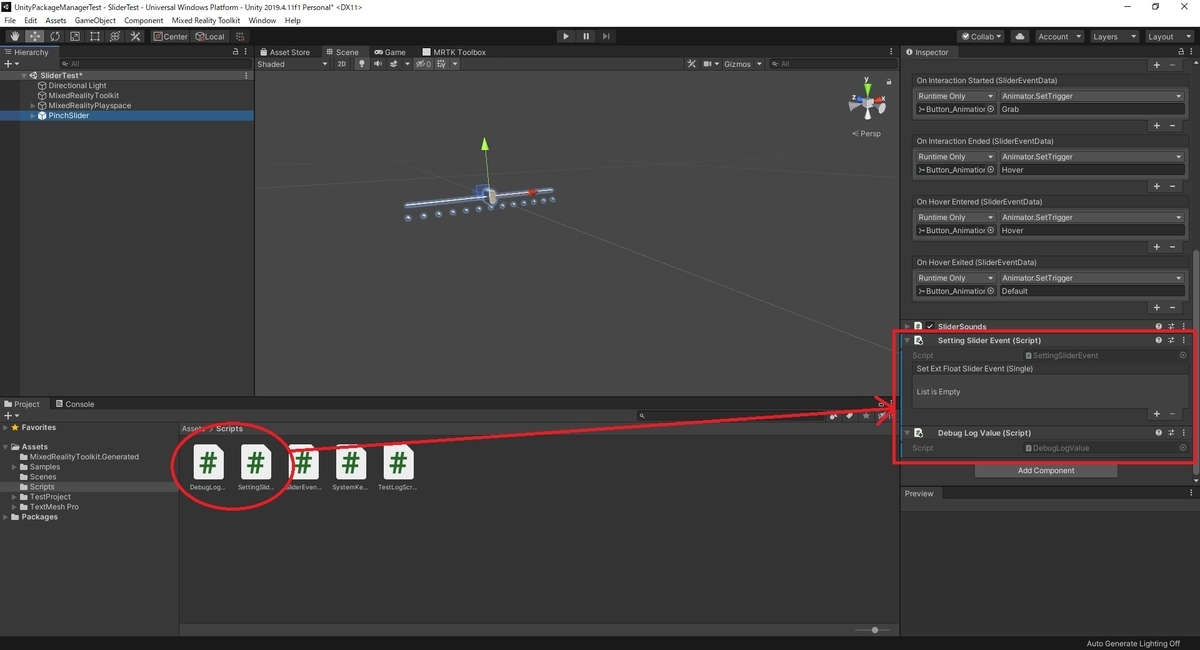Open Debug Log Value presets icon
1200x650 pixels.
tap(1171, 433)
